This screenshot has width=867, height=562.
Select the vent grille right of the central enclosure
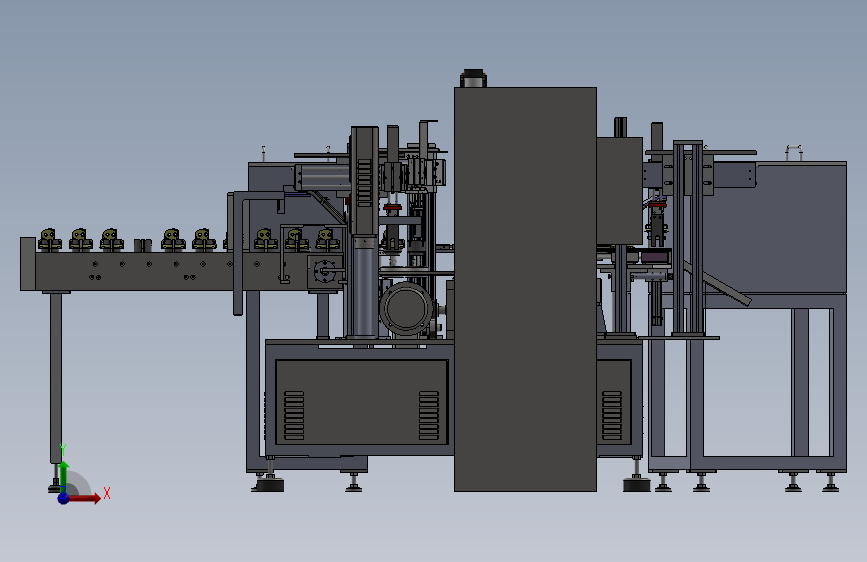pyautogui.click(x=612, y=415)
